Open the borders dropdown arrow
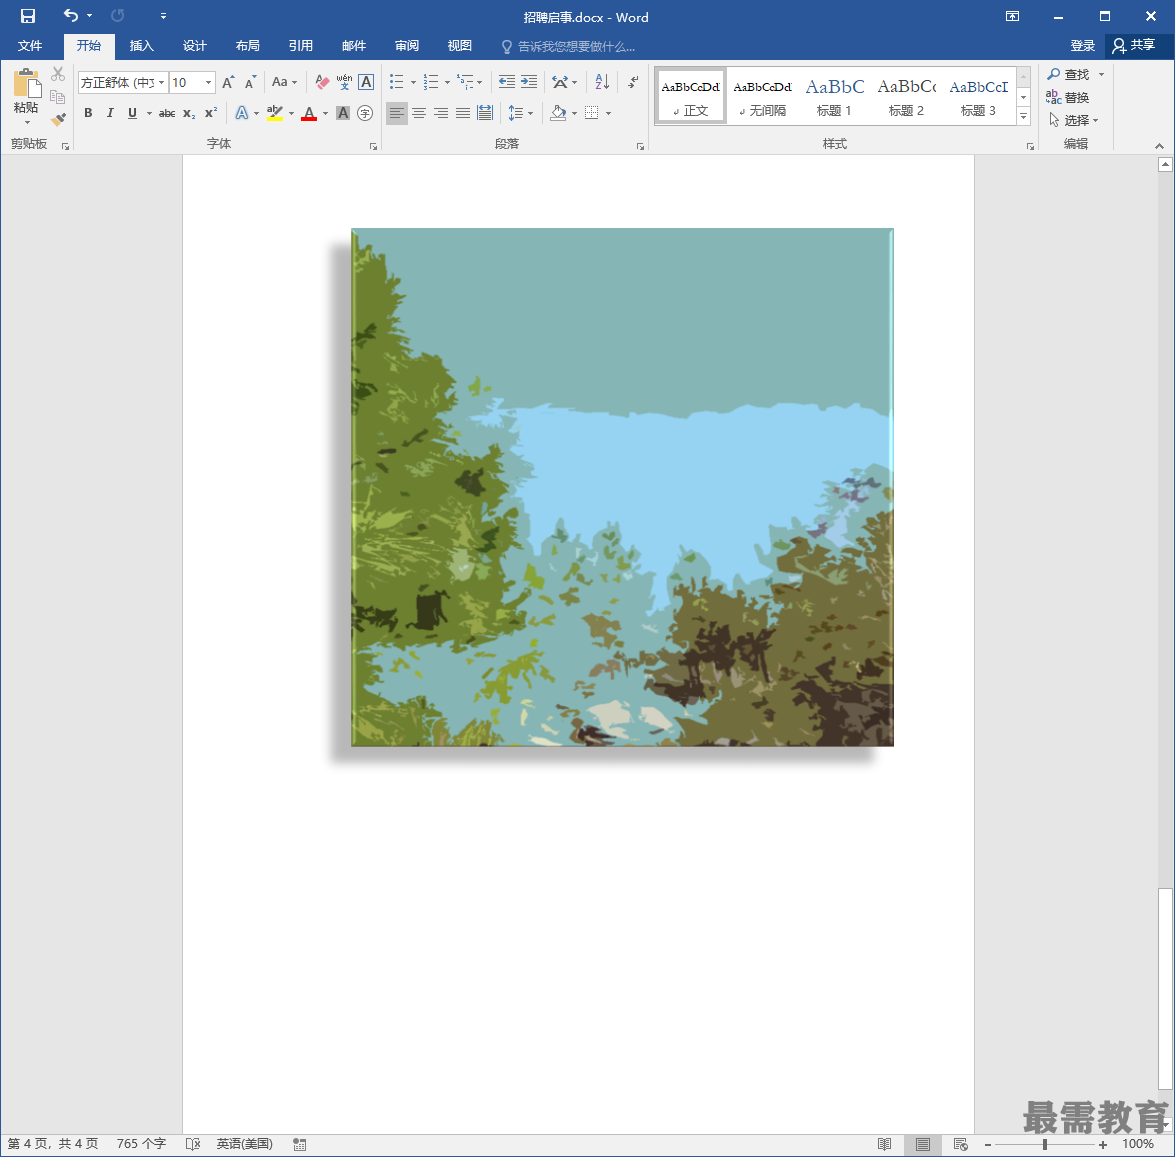This screenshot has height=1157, width=1175. [x=608, y=114]
